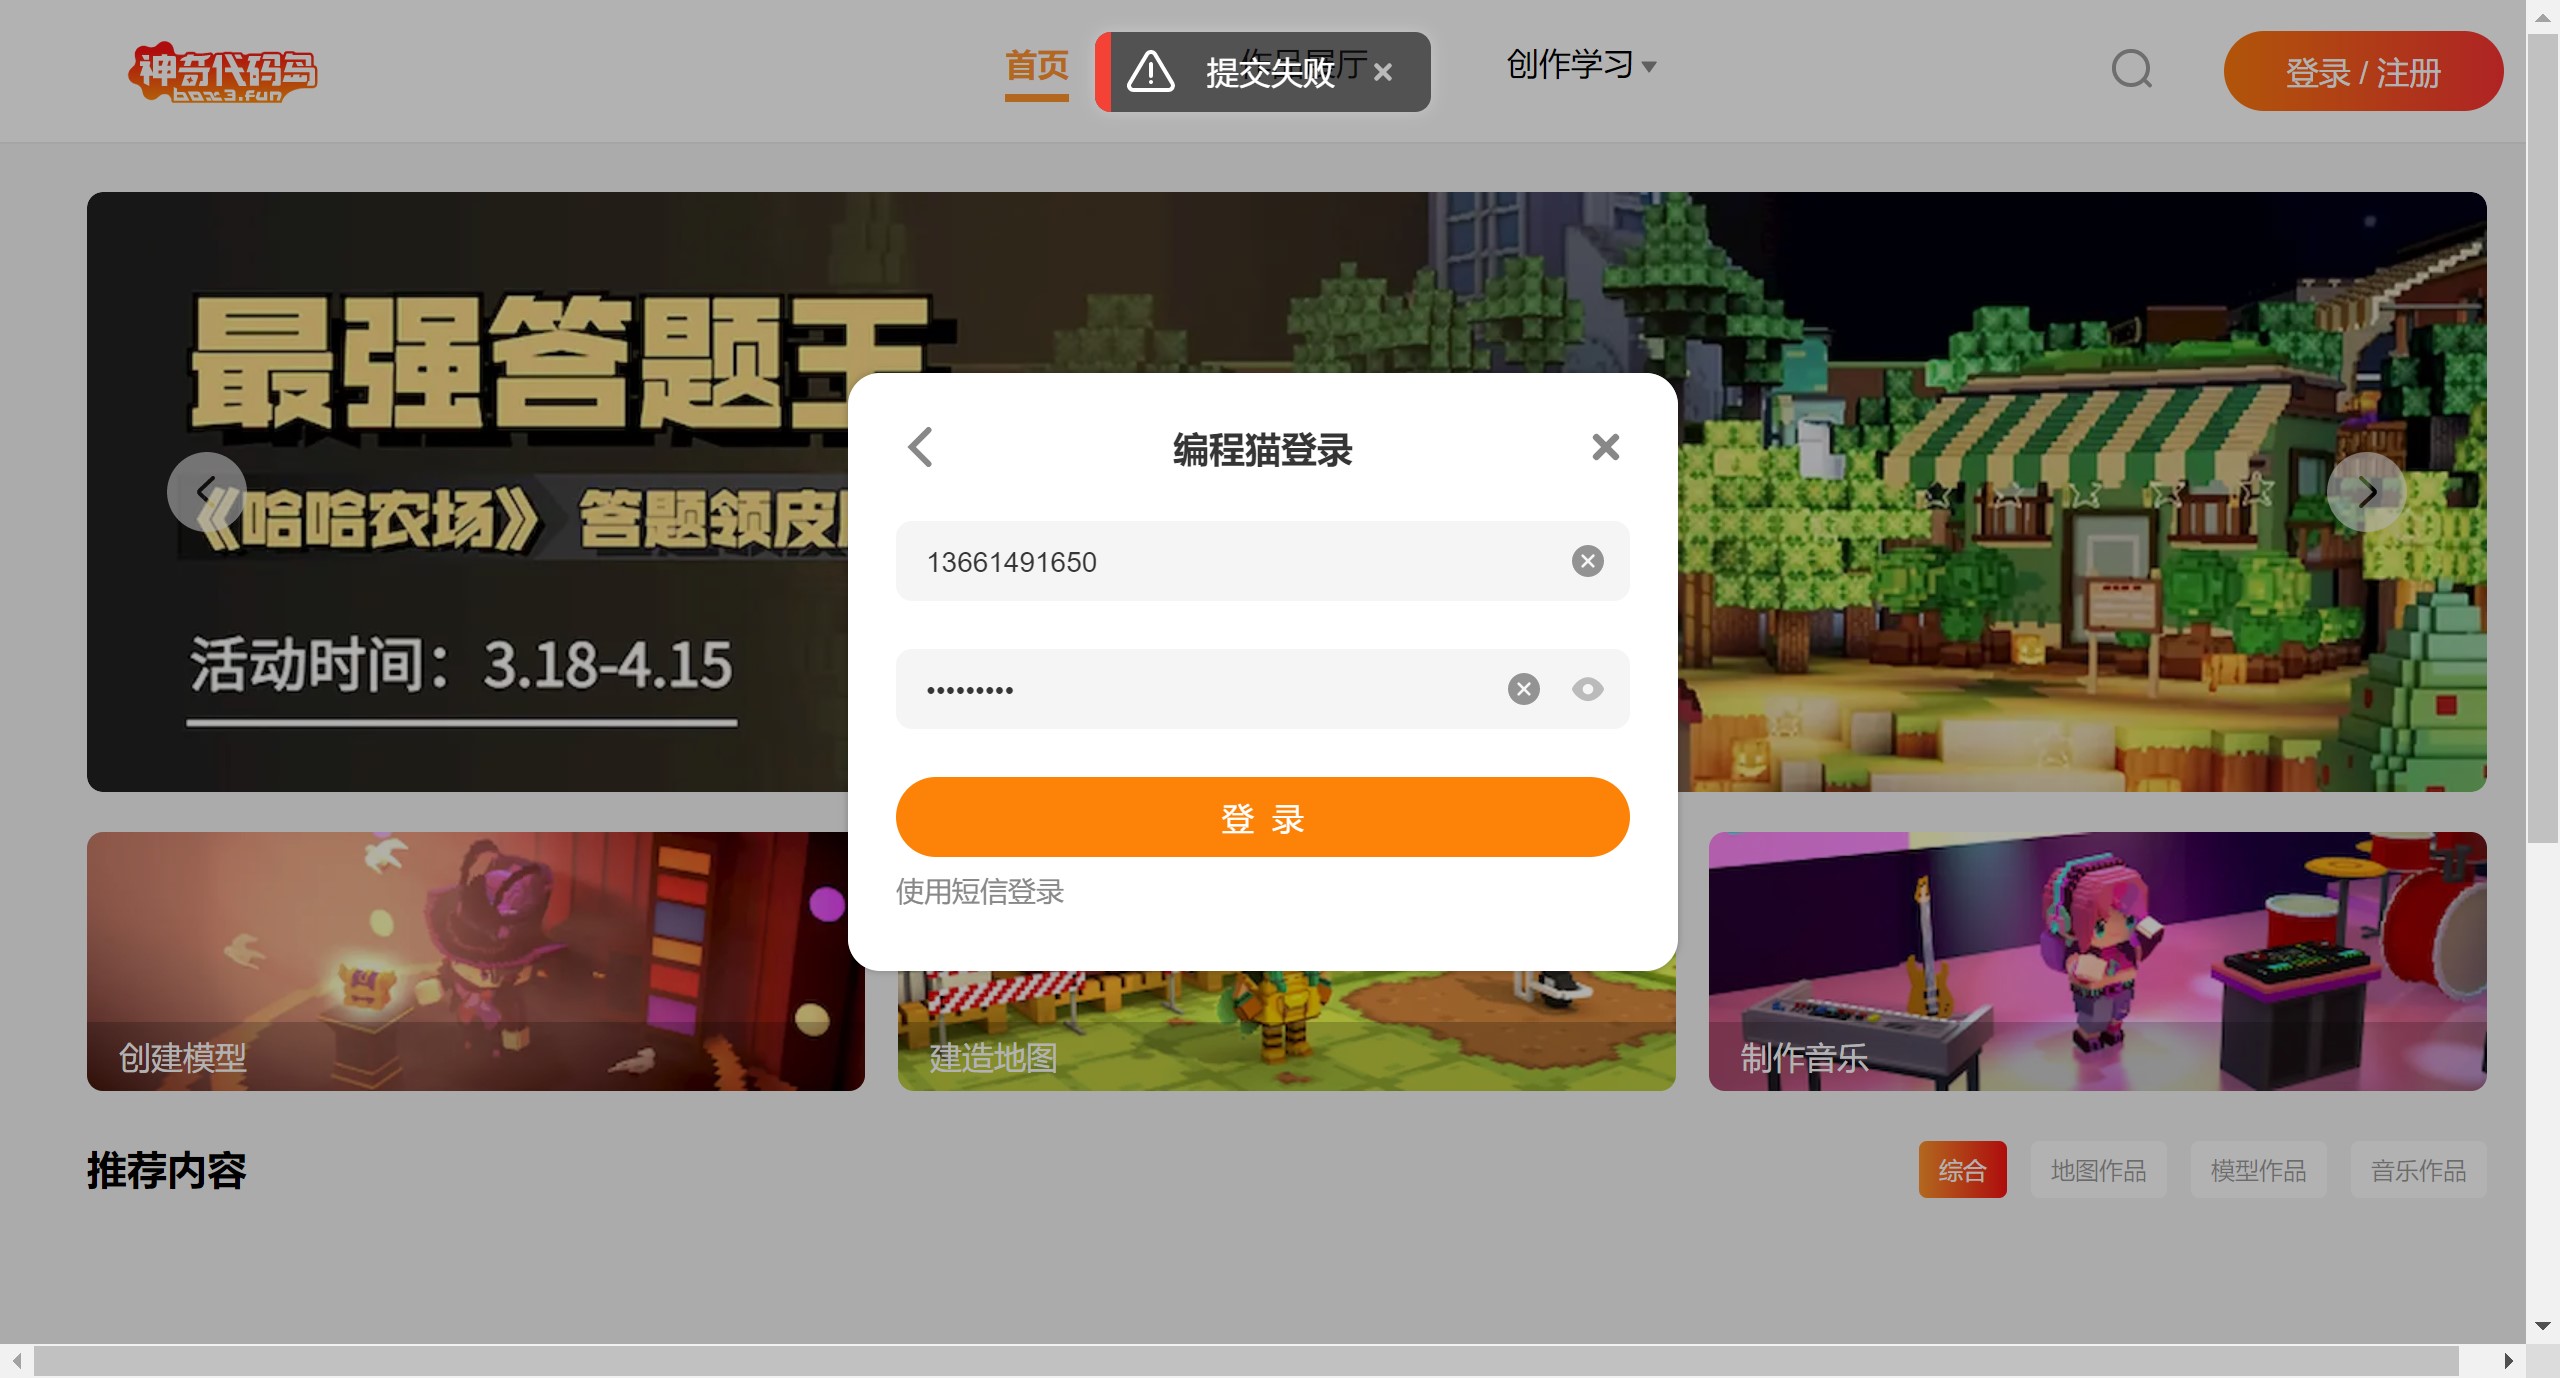The width and height of the screenshot is (2560, 1378).
Task: Open the 创建模型 card
Action: click(475, 961)
